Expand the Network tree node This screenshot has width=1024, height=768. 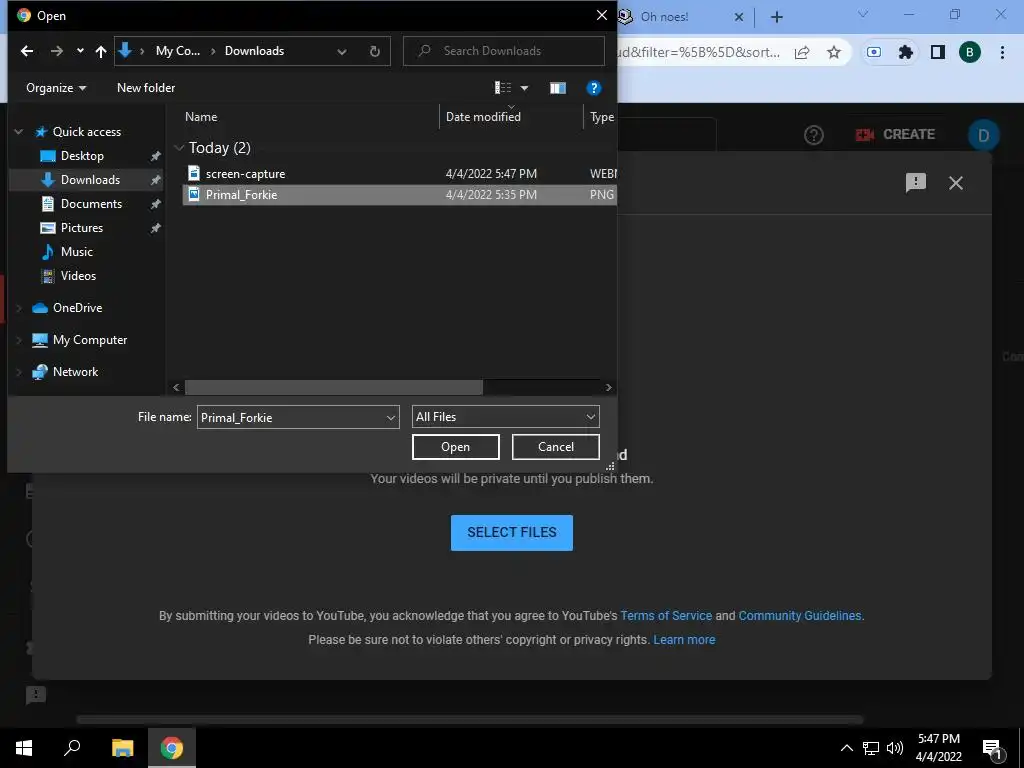[x=18, y=372]
